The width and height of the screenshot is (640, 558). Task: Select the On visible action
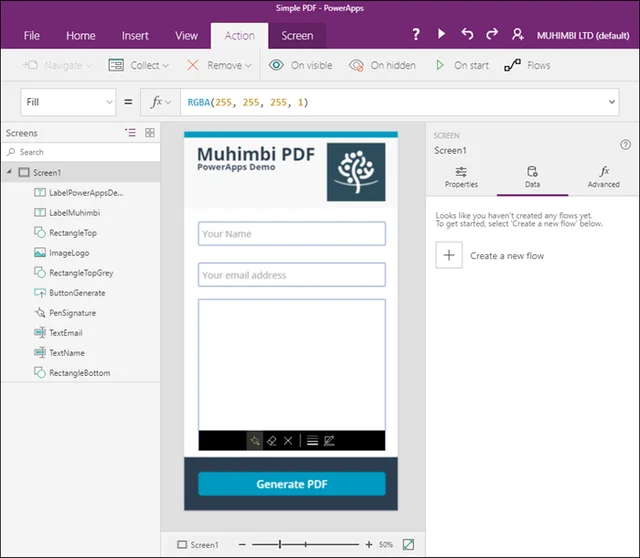300,65
